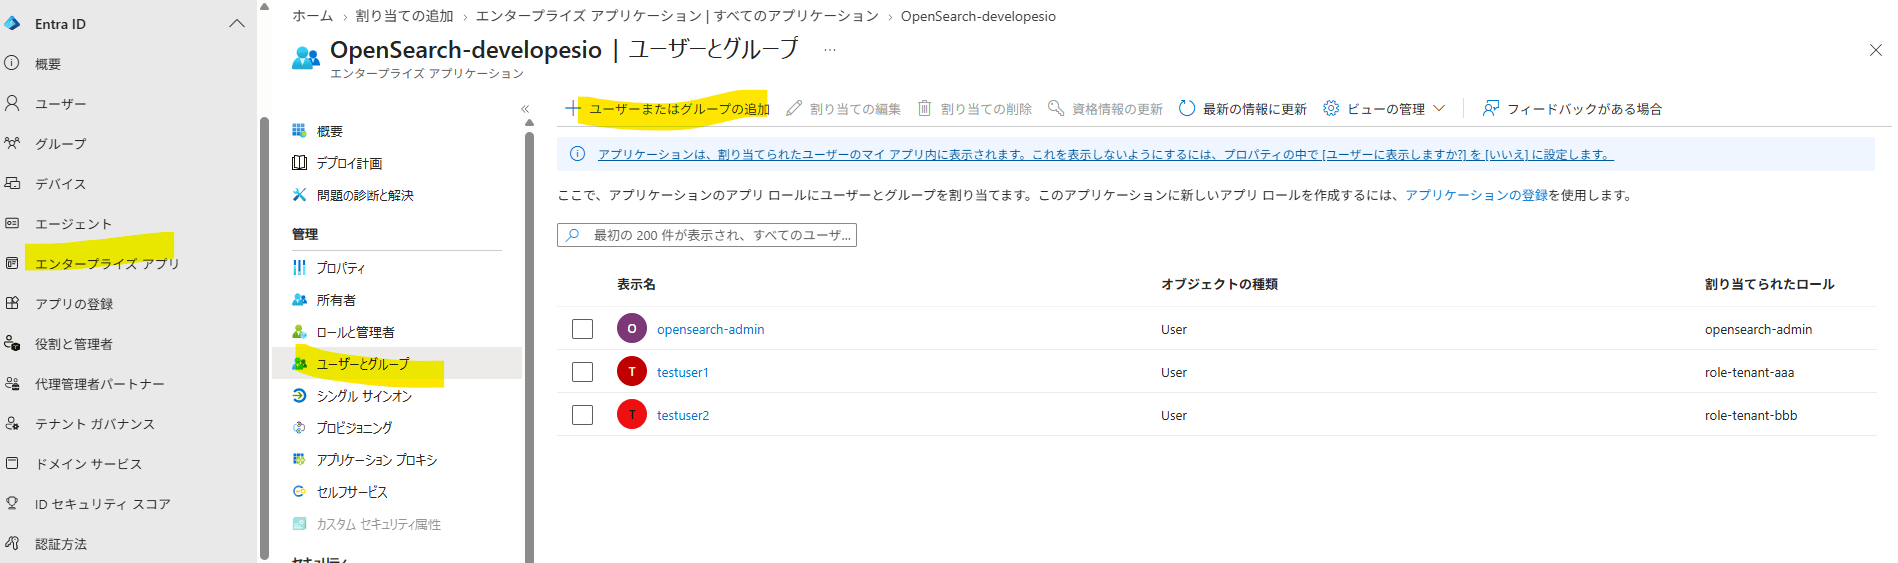Image resolution: width=1898 pixels, height=563 pixels.
Task: Click the ロールと管理者 icon in app menu
Action: [299, 331]
